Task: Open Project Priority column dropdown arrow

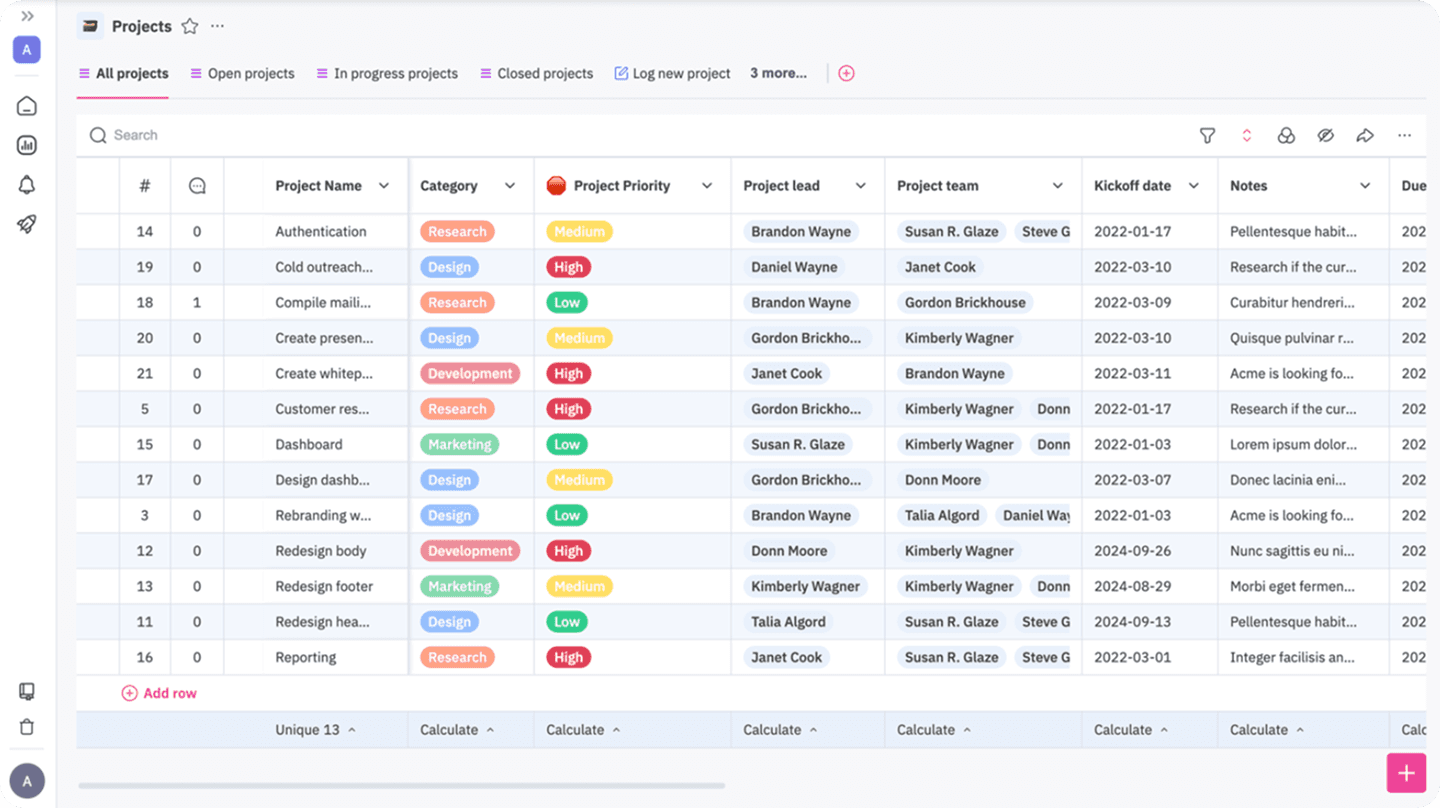Action: [707, 186]
